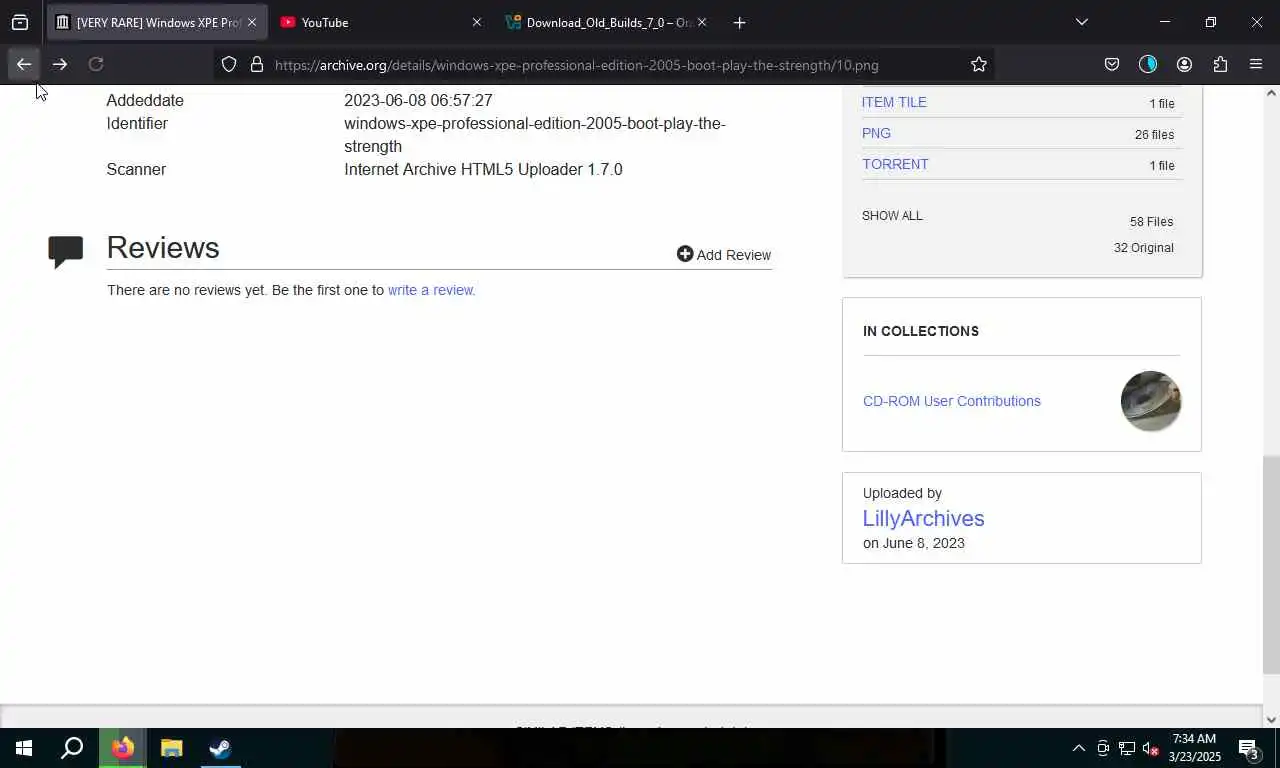Open the Firefox hamburger application menu
This screenshot has height=768, width=1280.
coord(1256,64)
